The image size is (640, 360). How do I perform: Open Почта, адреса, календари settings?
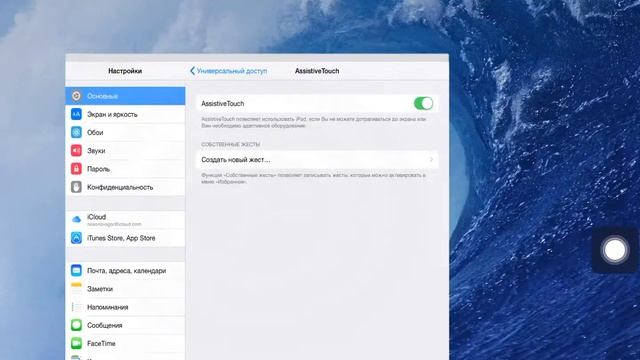pyautogui.click(x=125, y=271)
